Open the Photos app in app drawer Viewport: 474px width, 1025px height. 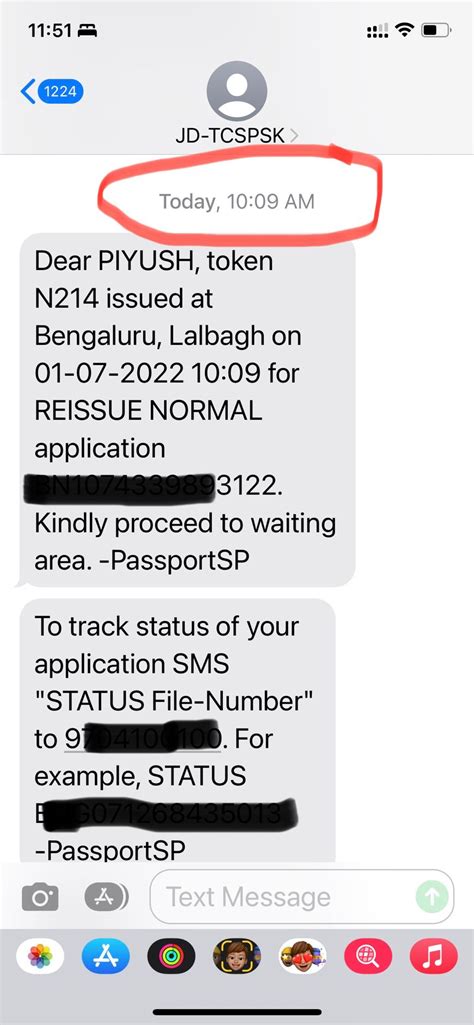pos(40,956)
